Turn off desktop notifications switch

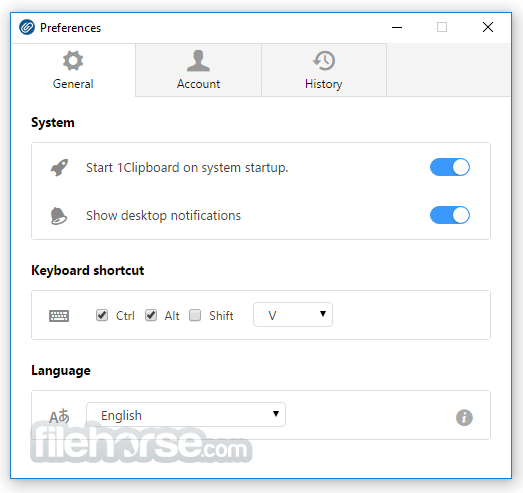coord(450,215)
